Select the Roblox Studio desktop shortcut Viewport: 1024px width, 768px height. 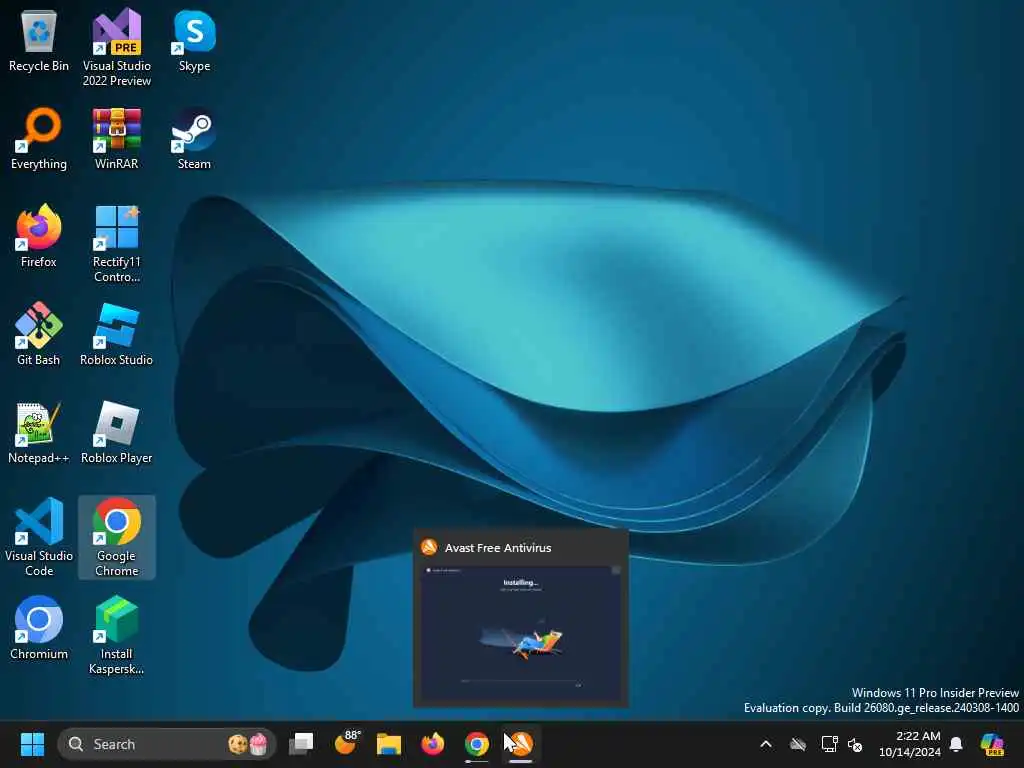tap(117, 334)
